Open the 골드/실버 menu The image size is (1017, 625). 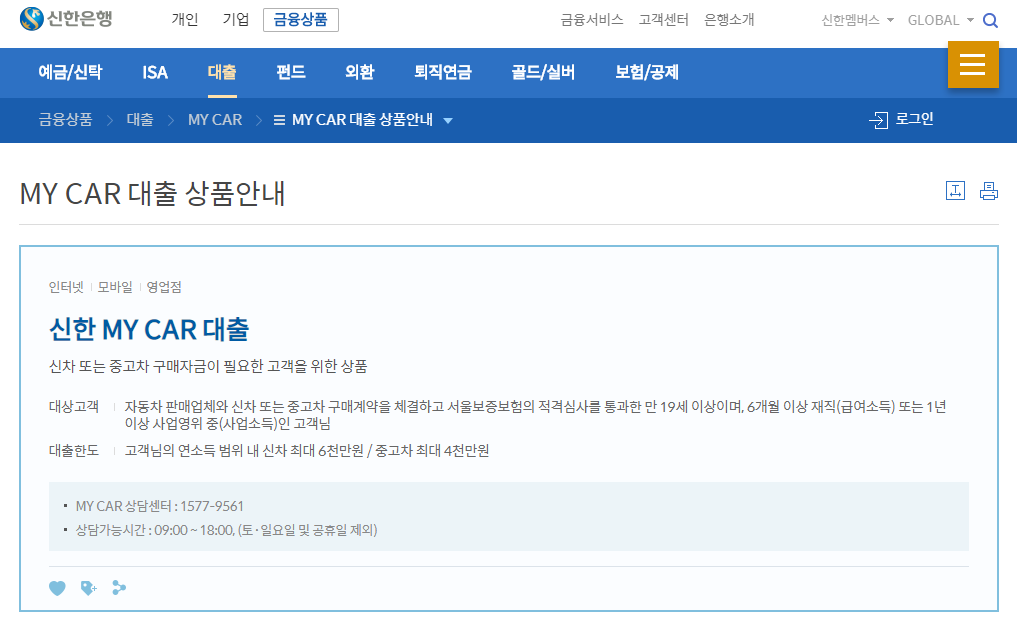(x=544, y=72)
